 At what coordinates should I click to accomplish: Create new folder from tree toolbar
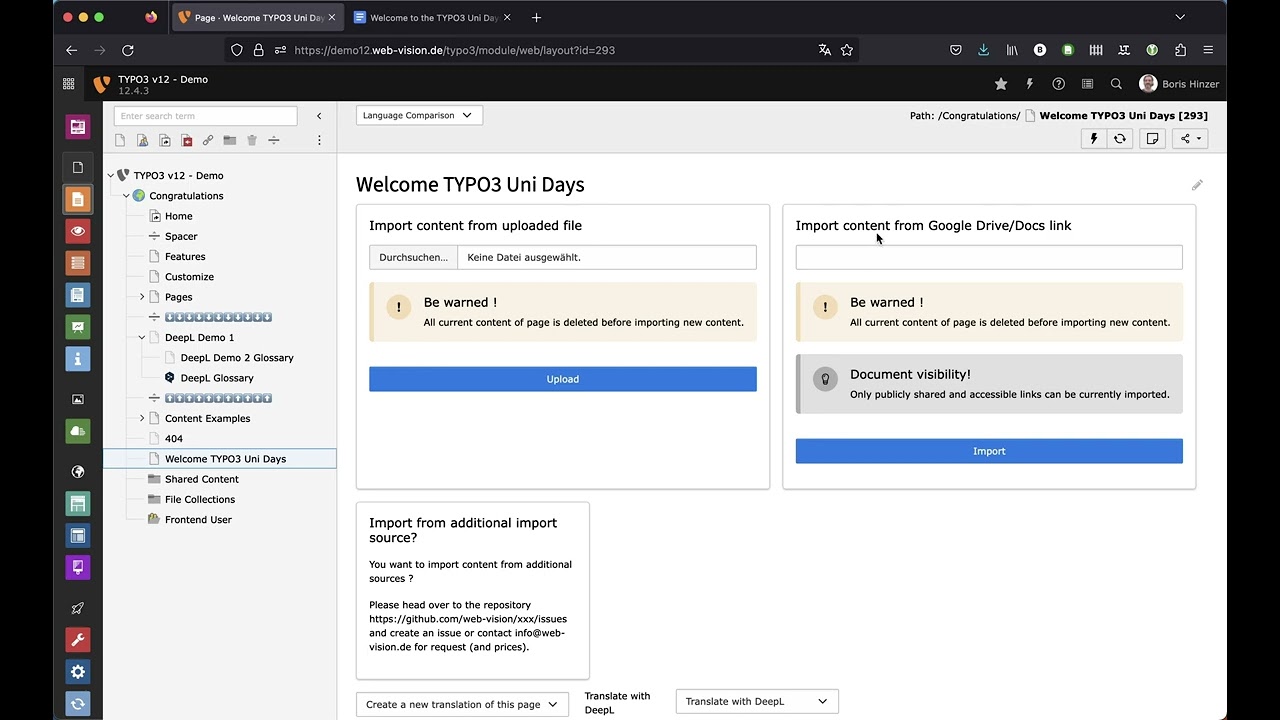(x=230, y=141)
